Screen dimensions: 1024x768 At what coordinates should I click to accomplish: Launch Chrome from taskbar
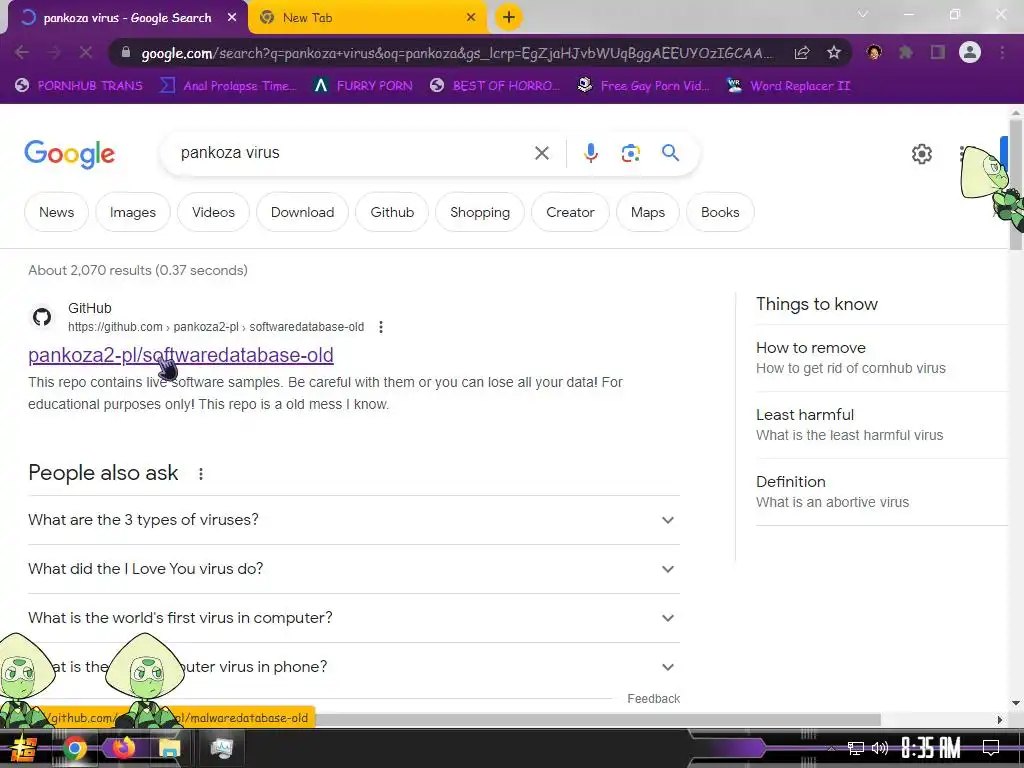pyautogui.click(x=74, y=748)
